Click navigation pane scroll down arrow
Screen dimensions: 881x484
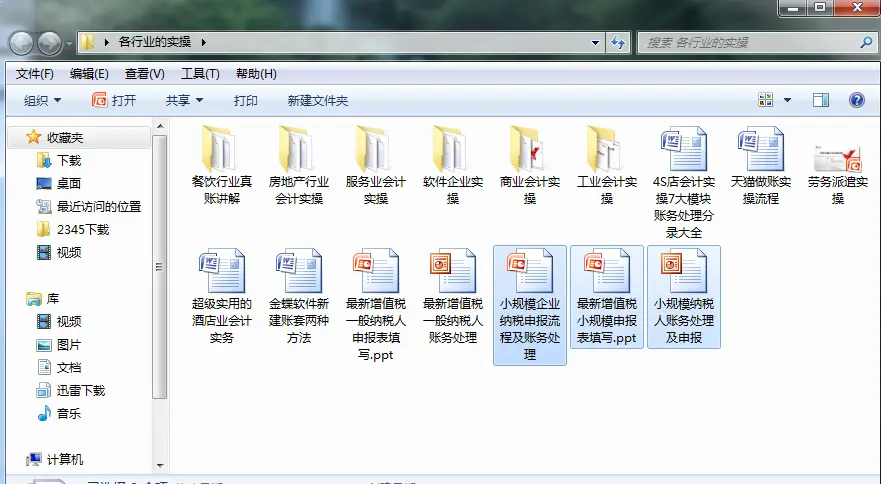pyautogui.click(x=160, y=466)
